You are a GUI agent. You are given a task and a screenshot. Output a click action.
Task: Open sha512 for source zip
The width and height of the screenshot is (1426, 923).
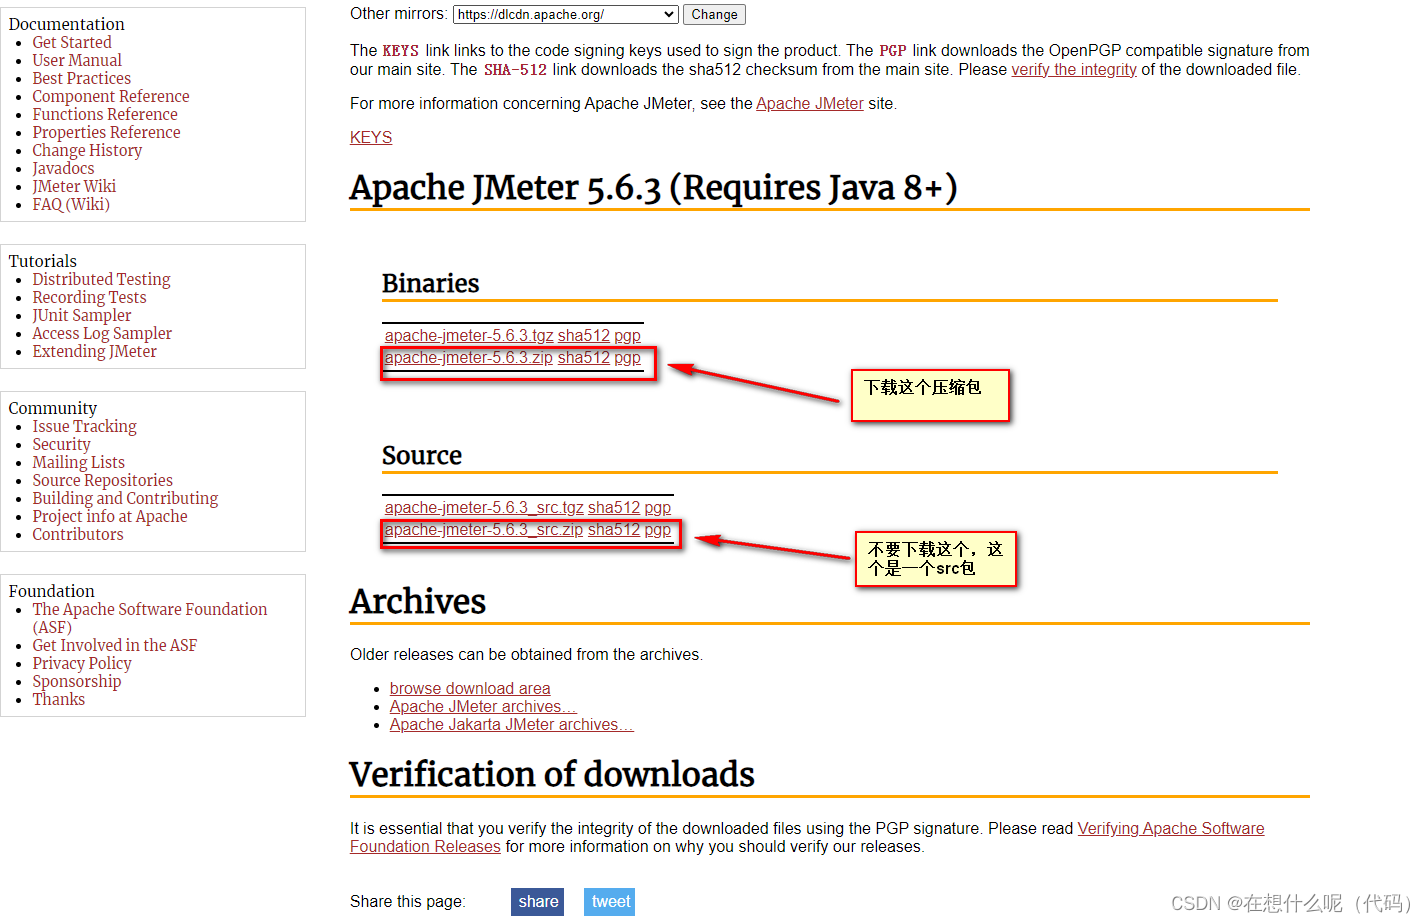614,530
